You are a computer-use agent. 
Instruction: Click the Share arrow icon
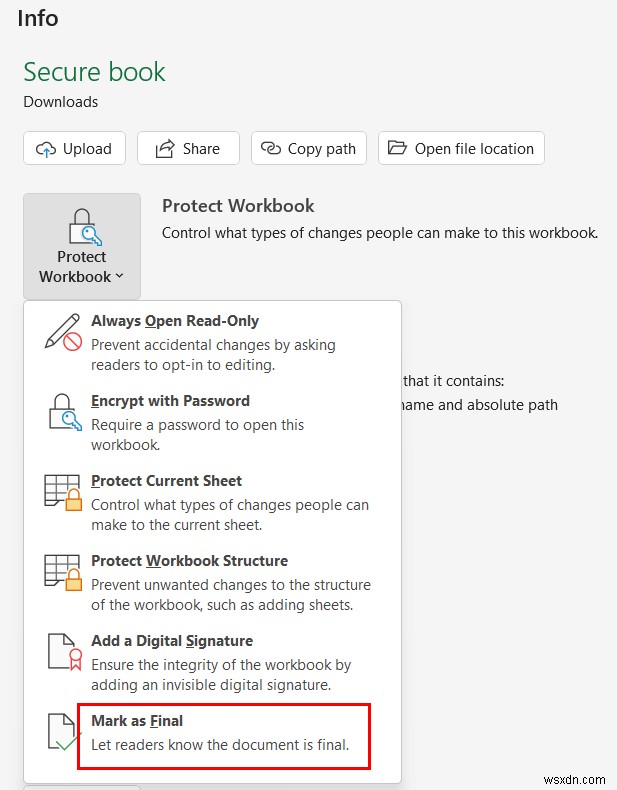coord(166,149)
